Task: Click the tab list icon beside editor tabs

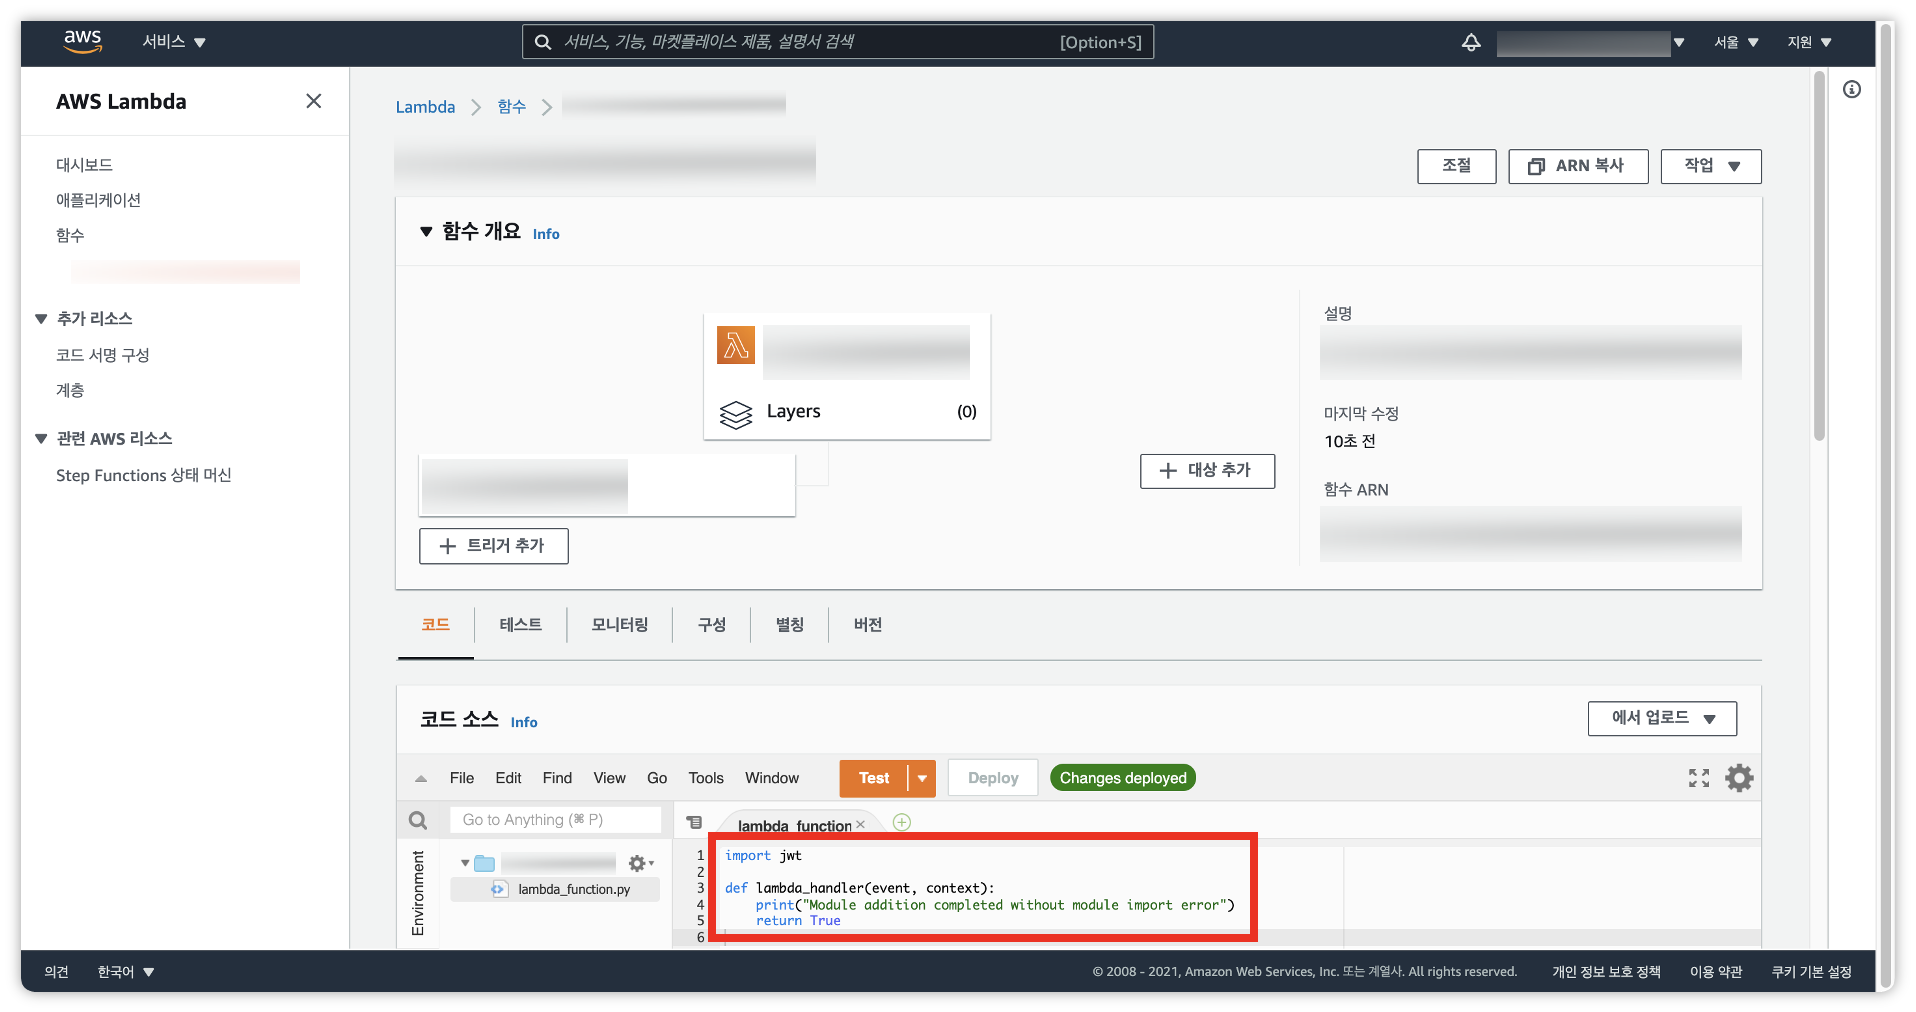Action: (x=694, y=822)
